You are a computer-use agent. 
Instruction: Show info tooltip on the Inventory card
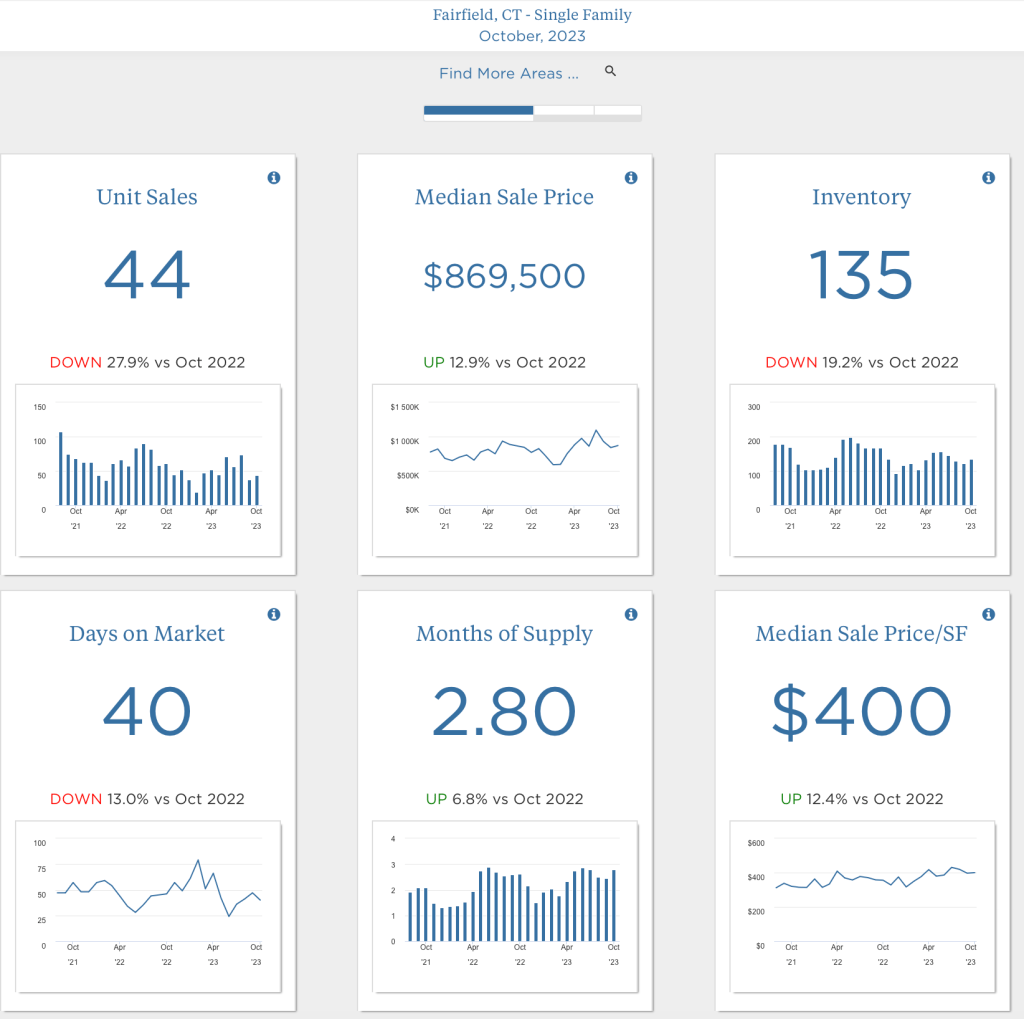coord(988,178)
